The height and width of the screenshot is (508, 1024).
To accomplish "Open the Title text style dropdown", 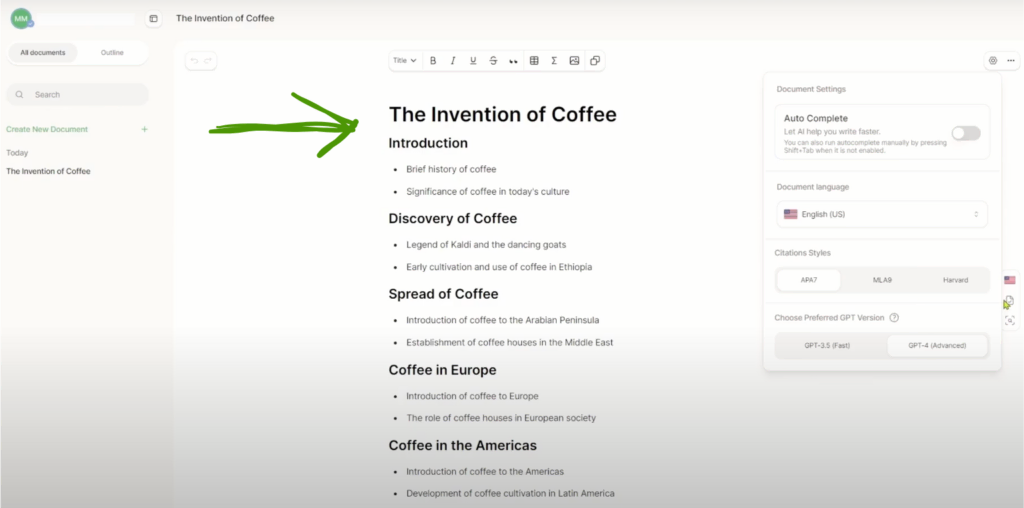I will tap(404, 61).
